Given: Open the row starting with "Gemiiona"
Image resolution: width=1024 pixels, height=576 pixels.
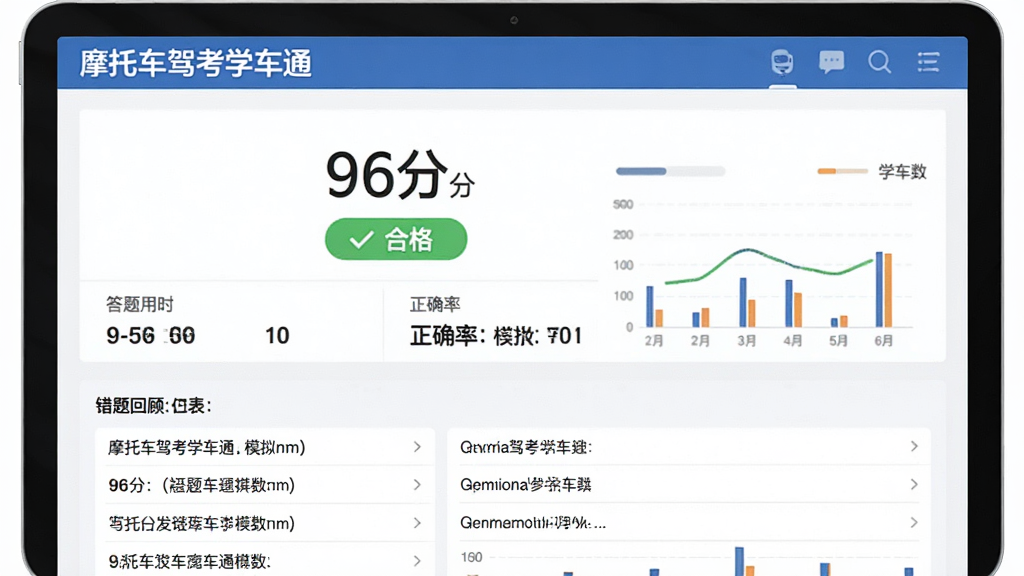Looking at the screenshot, I should [x=690, y=485].
